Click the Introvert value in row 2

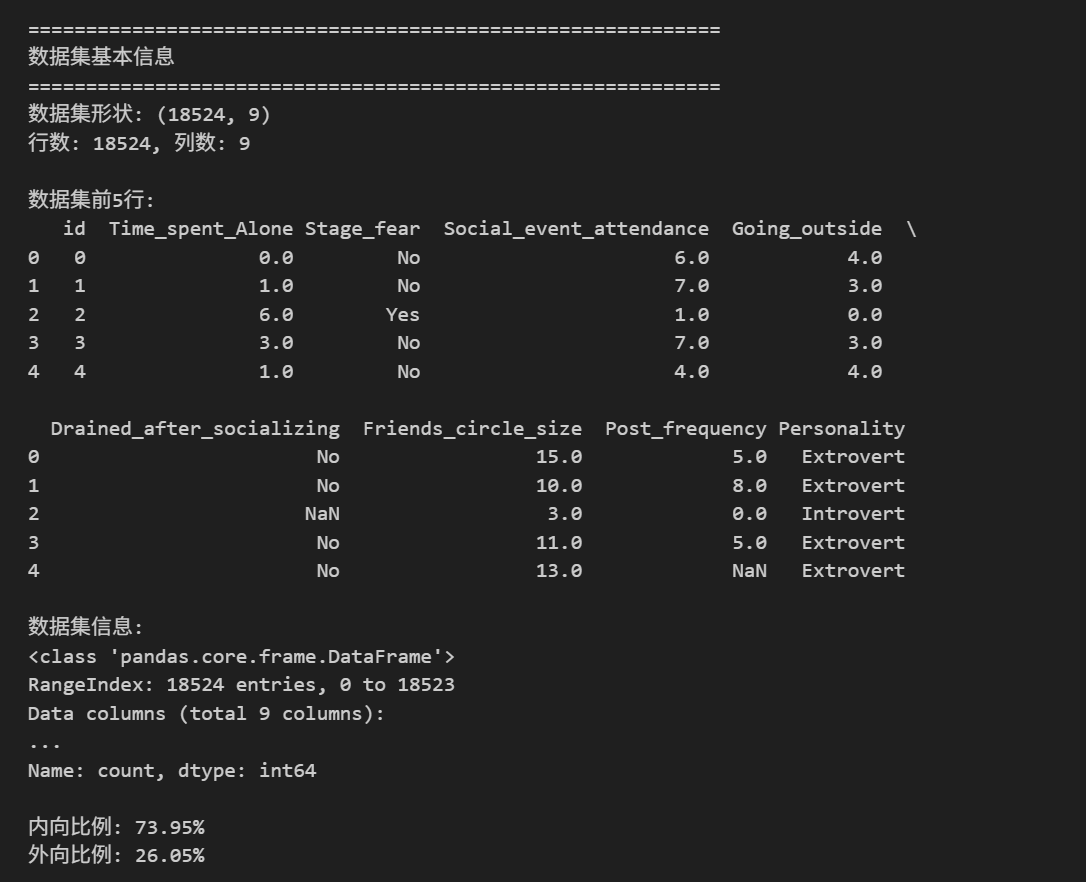tap(853, 514)
